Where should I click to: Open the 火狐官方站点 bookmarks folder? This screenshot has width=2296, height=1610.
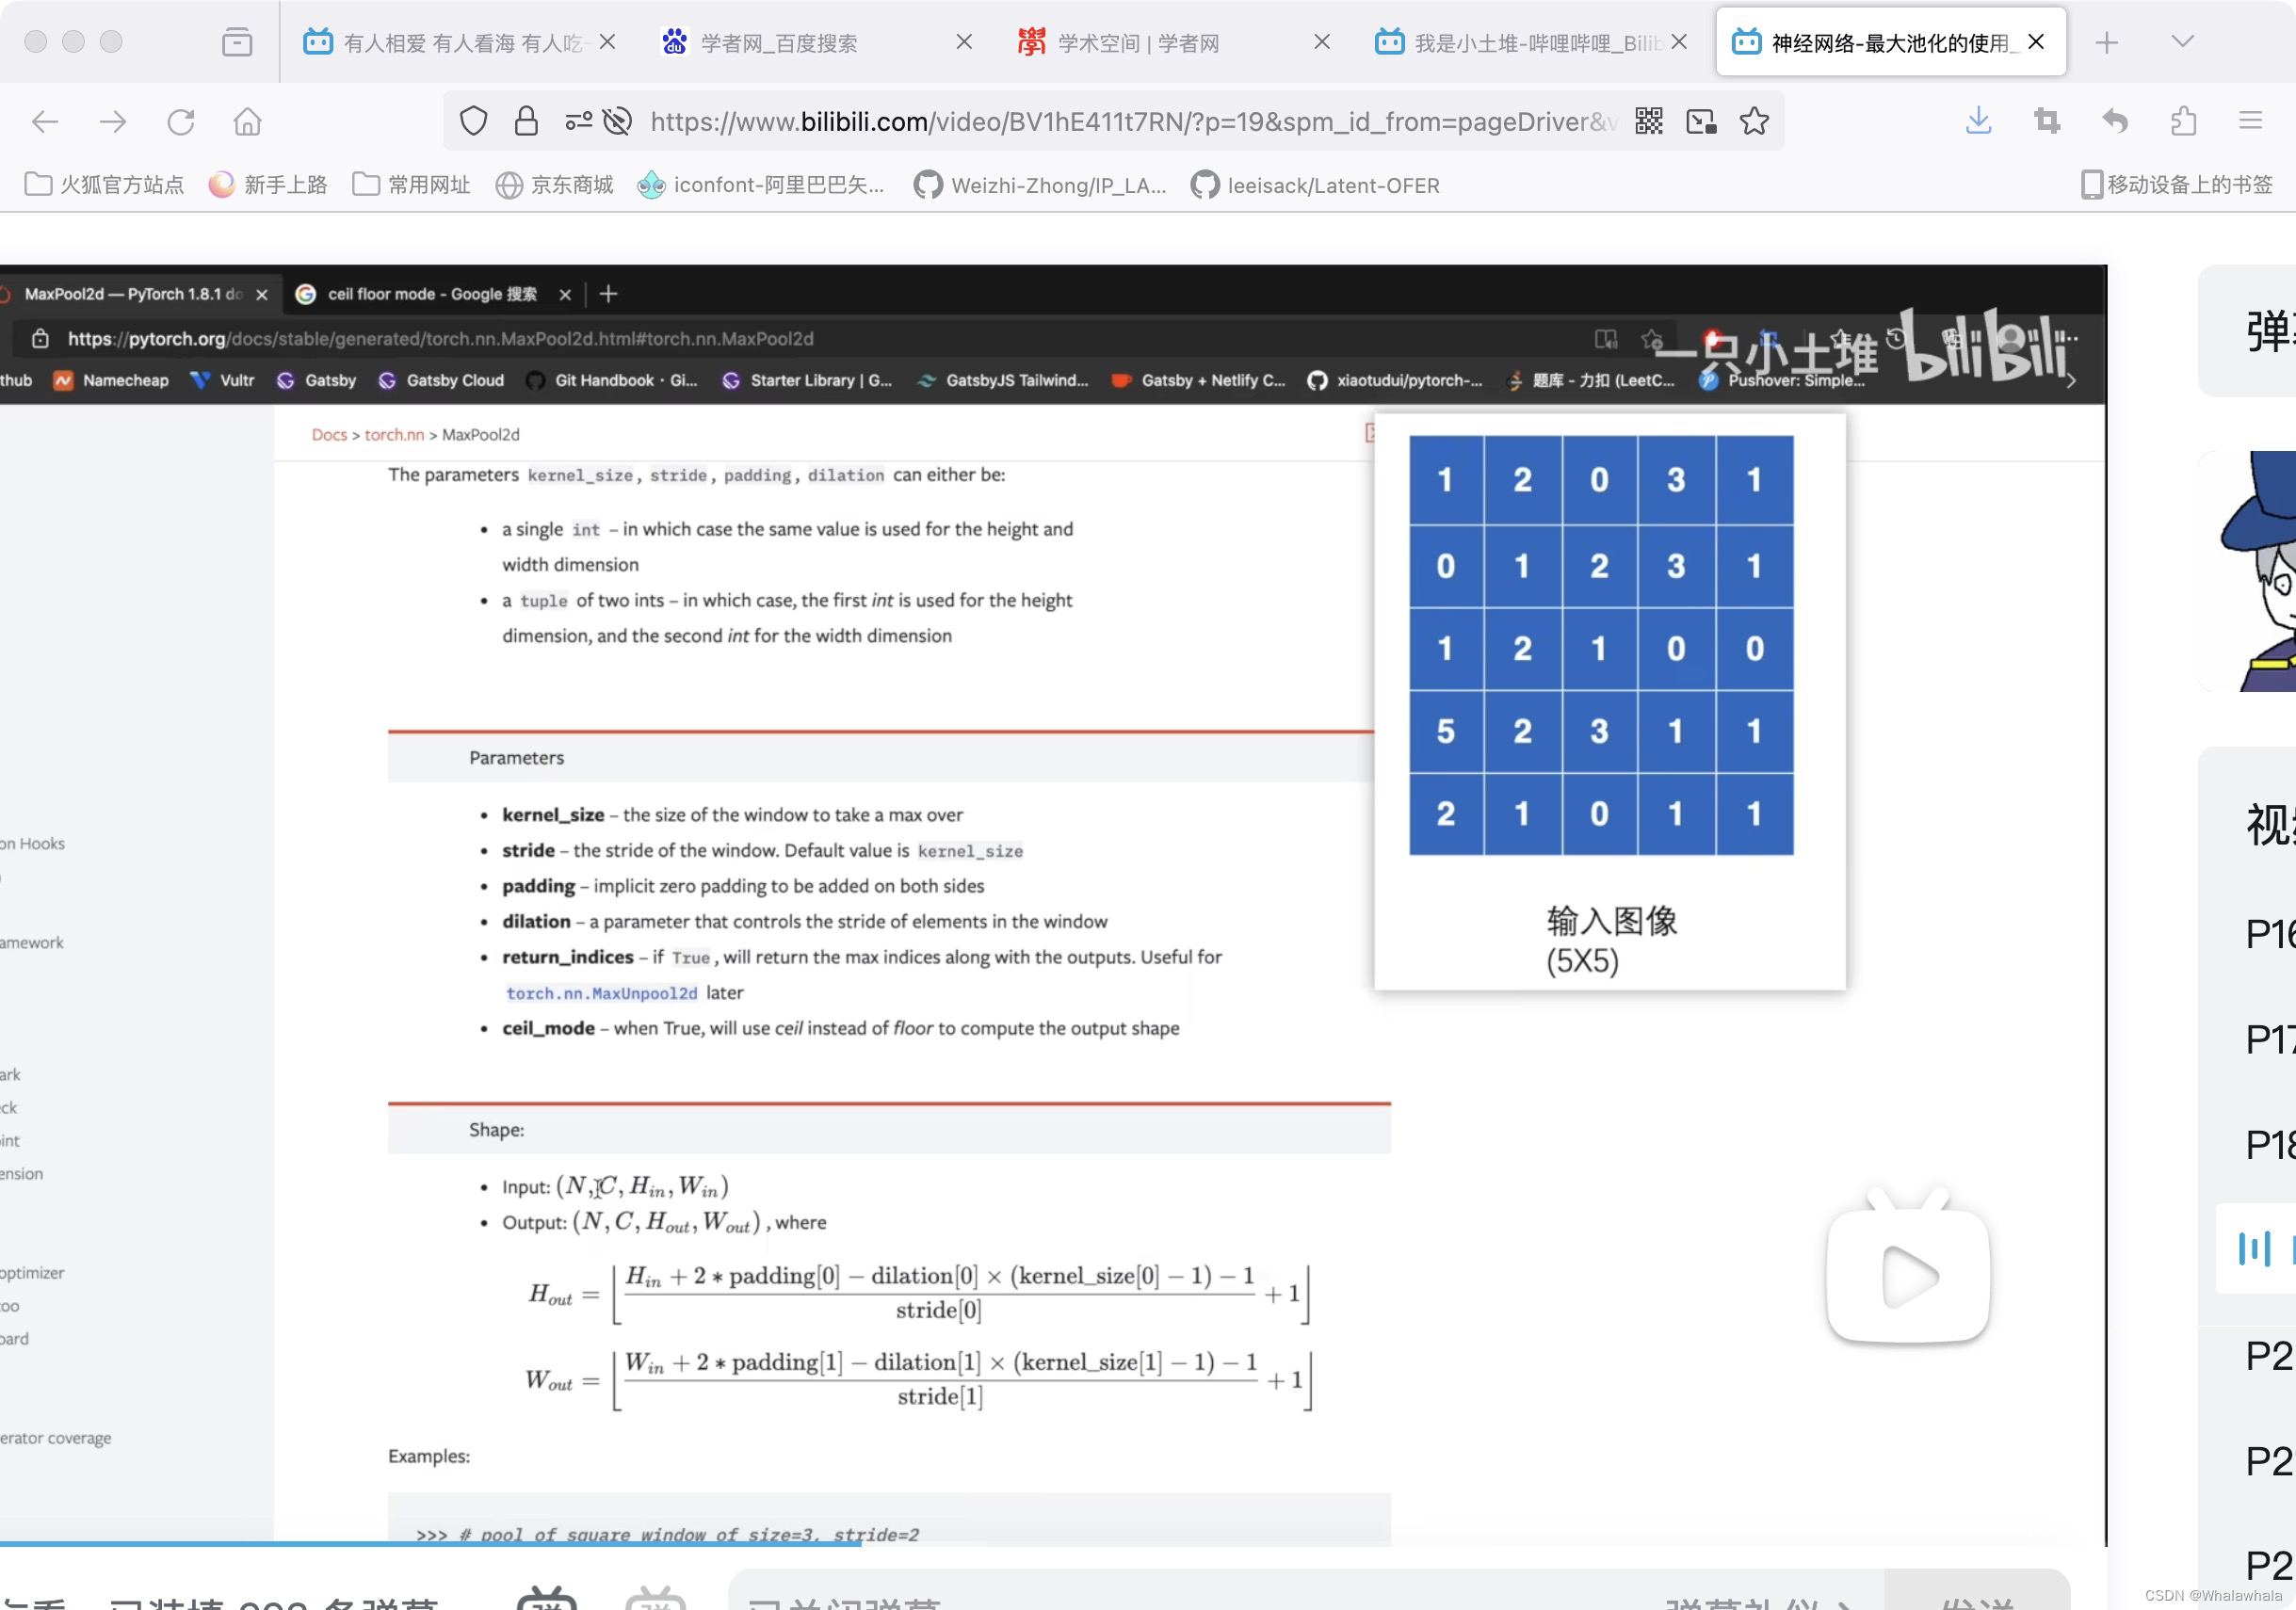[x=105, y=185]
